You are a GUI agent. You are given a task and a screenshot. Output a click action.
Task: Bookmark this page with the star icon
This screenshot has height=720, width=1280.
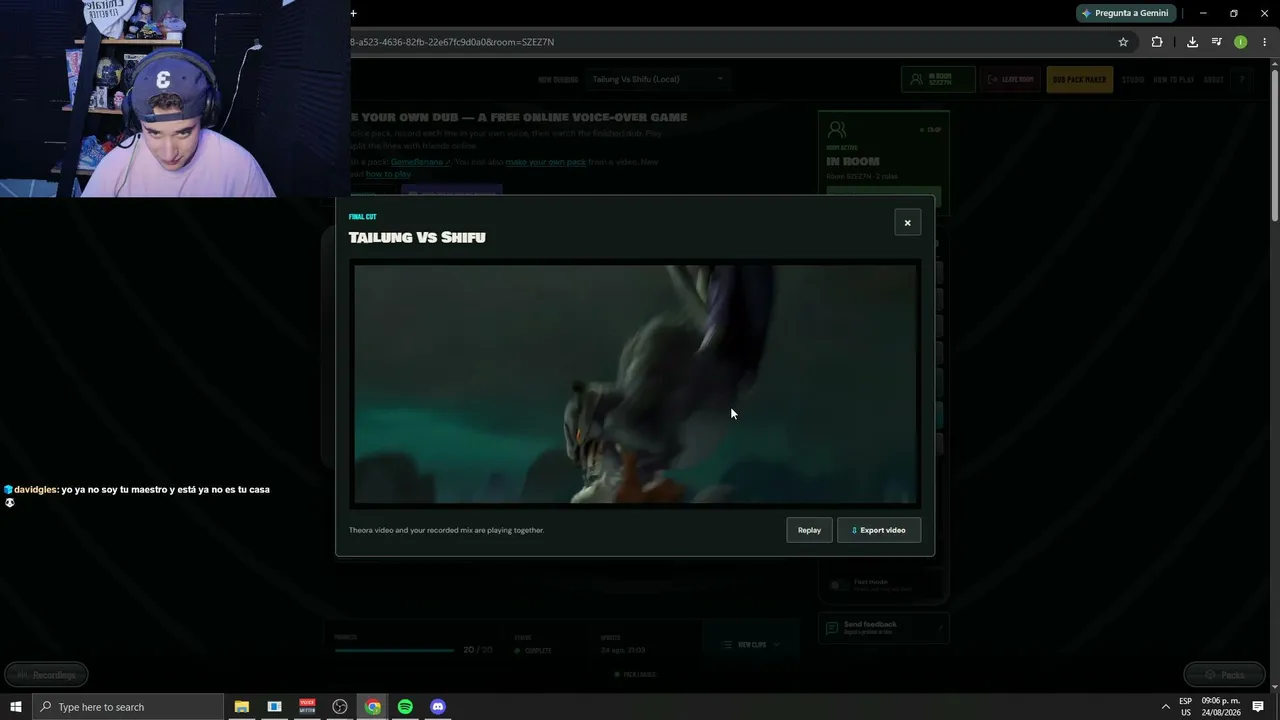click(x=1123, y=42)
